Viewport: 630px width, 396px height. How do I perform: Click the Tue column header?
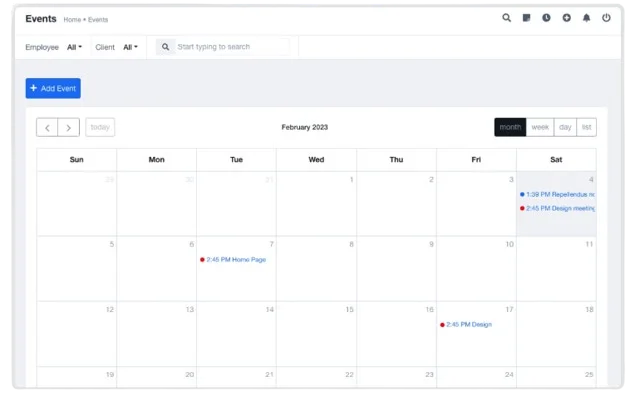pos(236,160)
